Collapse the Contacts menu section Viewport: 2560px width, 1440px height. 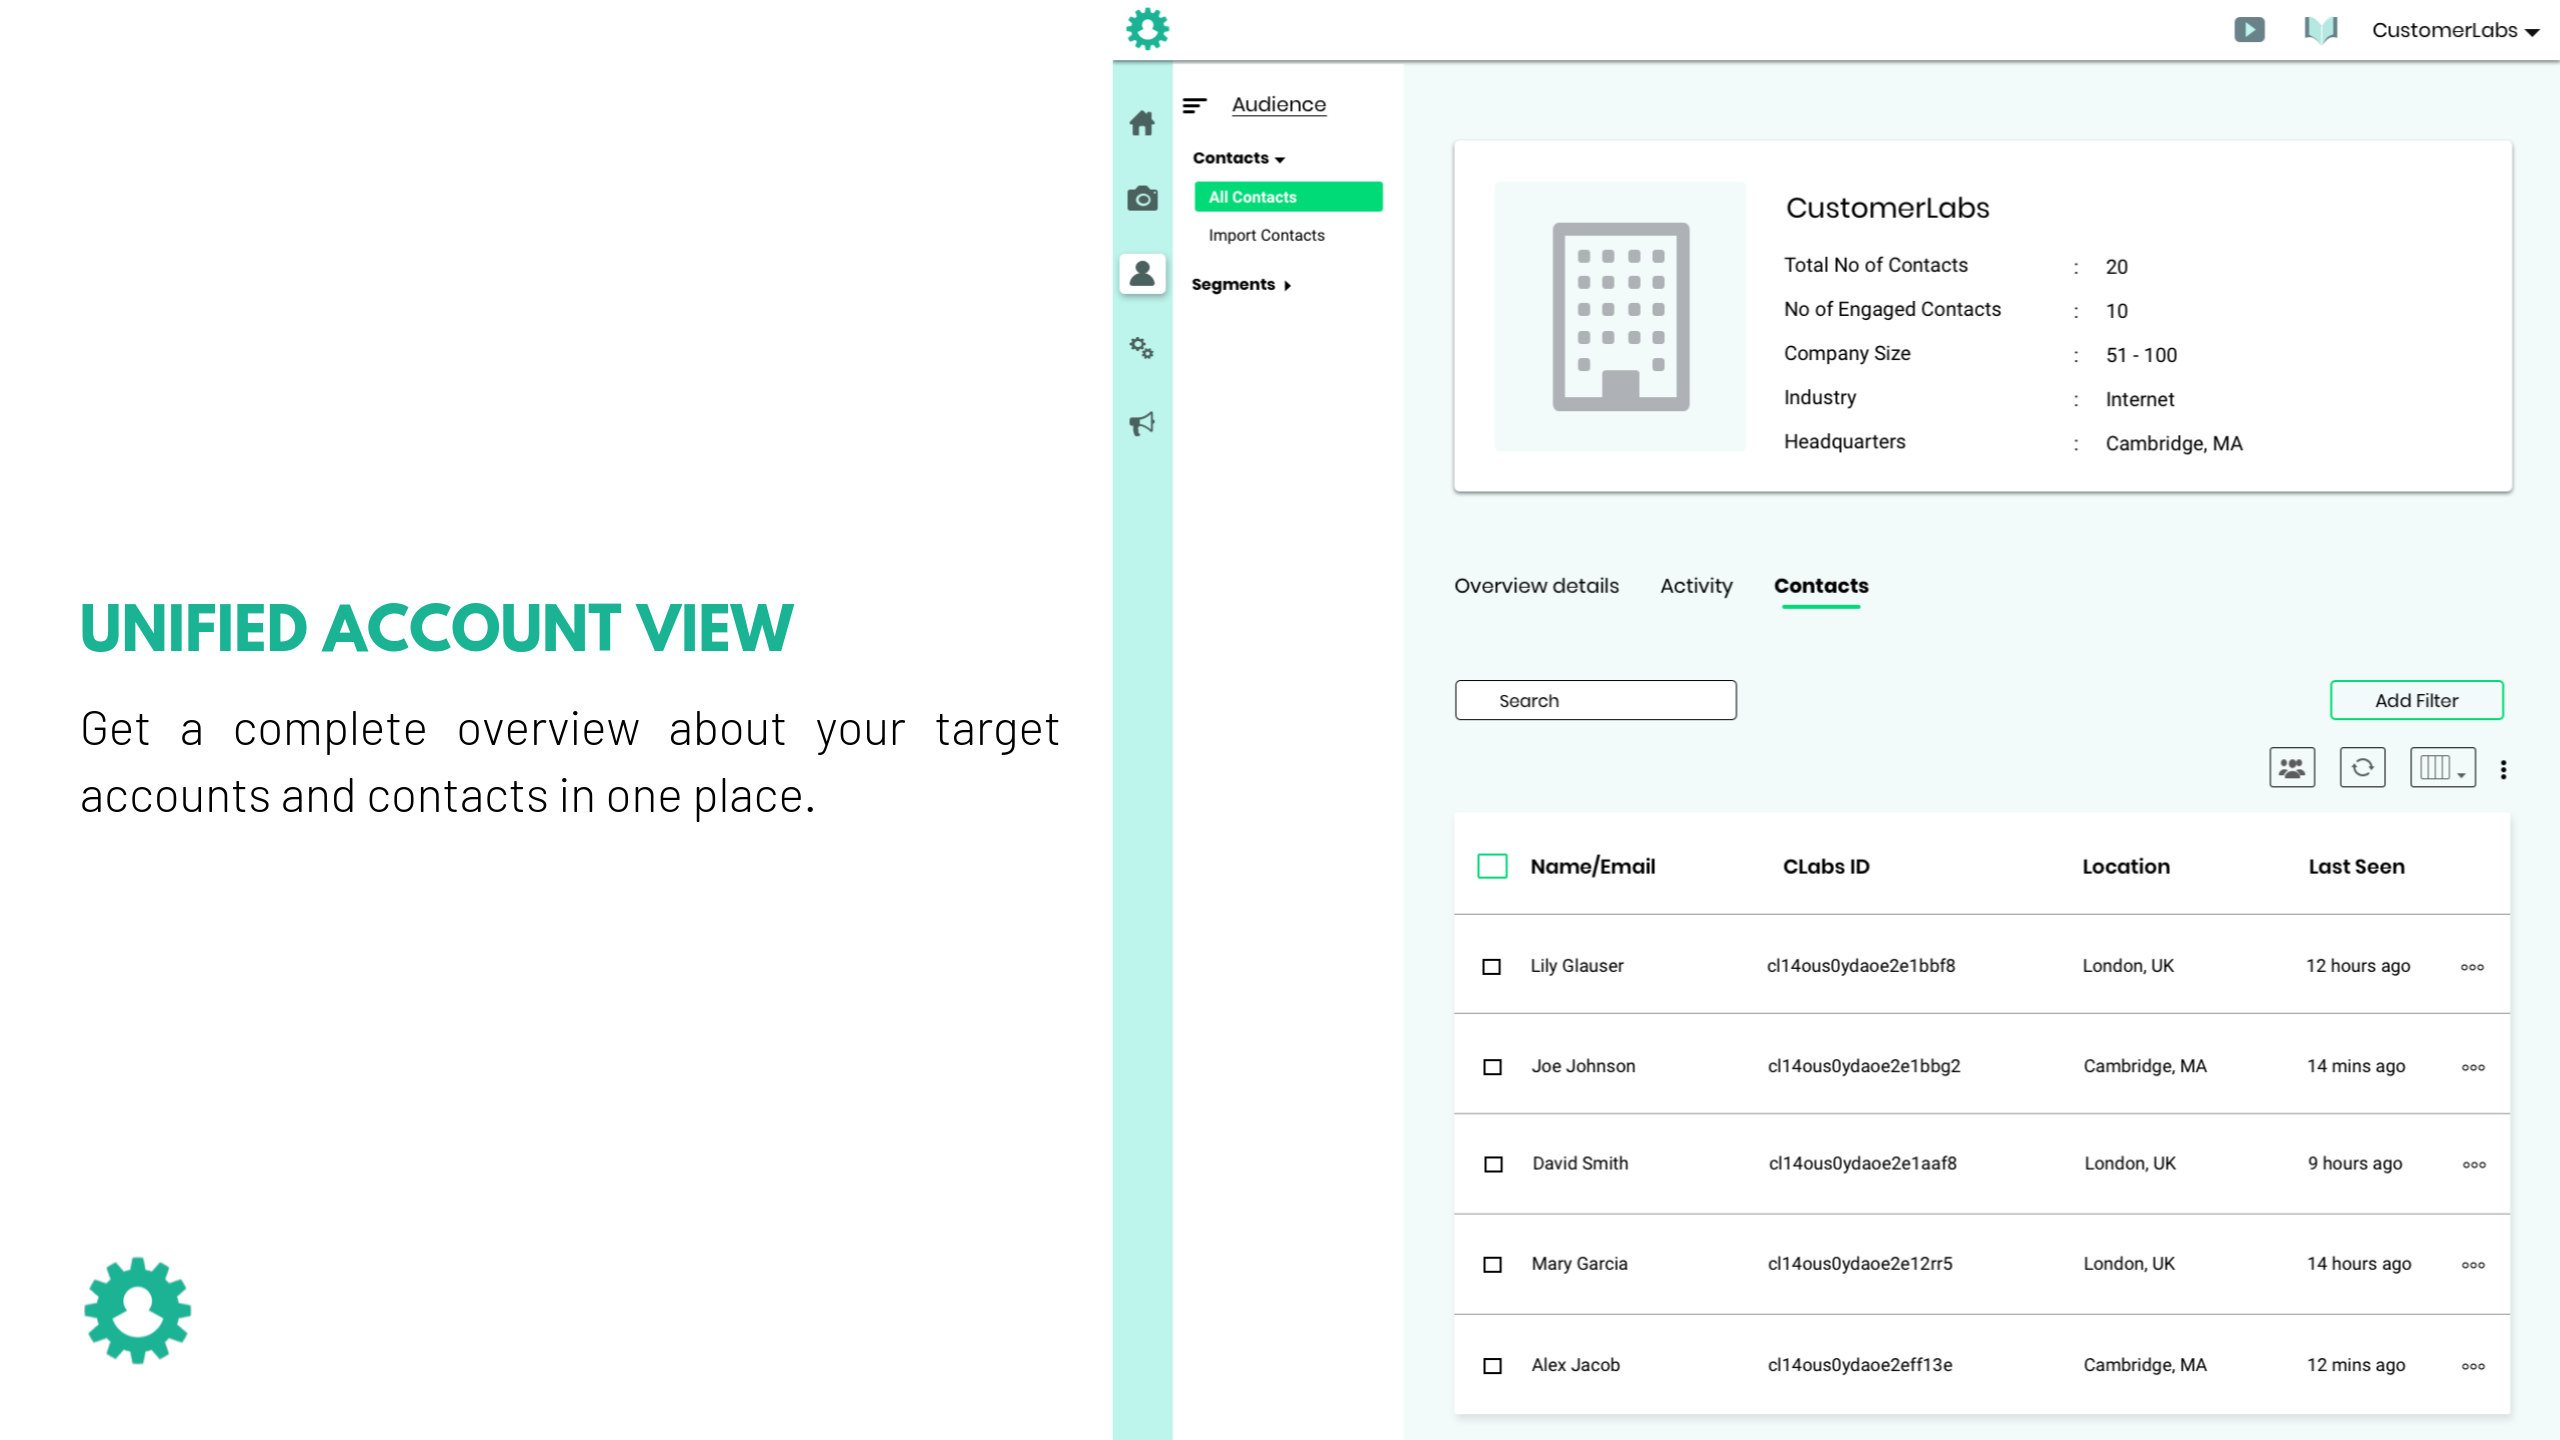[x=1238, y=158]
